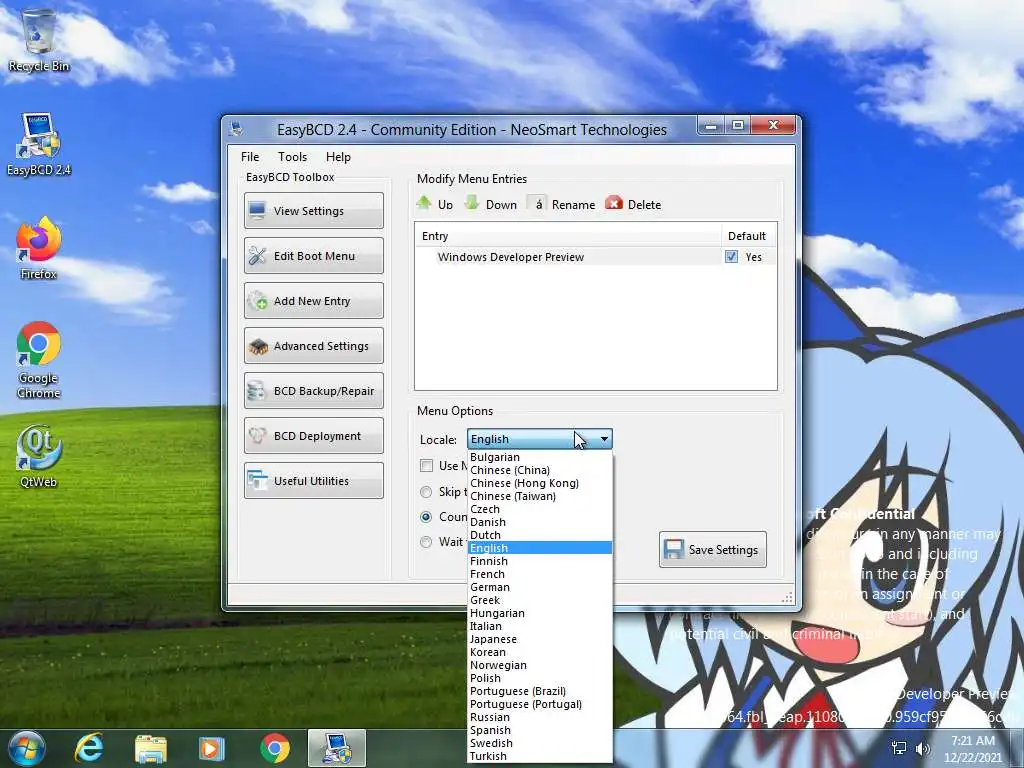Click the red Delete entry icon
Screen dimensions: 1024x768
[x=614, y=203]
